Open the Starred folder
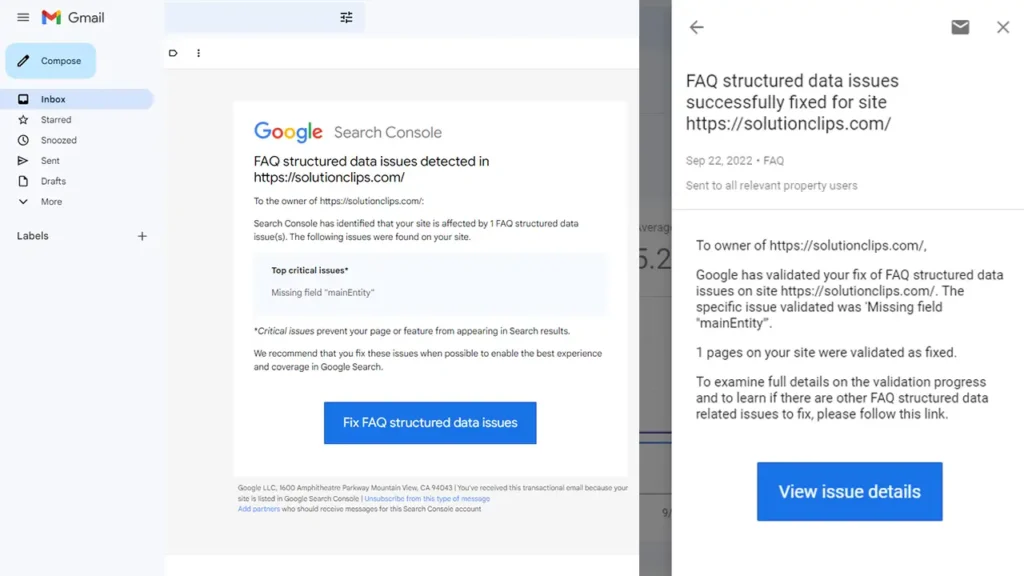This screenshot has height=576, width=1024. [56, 120]
